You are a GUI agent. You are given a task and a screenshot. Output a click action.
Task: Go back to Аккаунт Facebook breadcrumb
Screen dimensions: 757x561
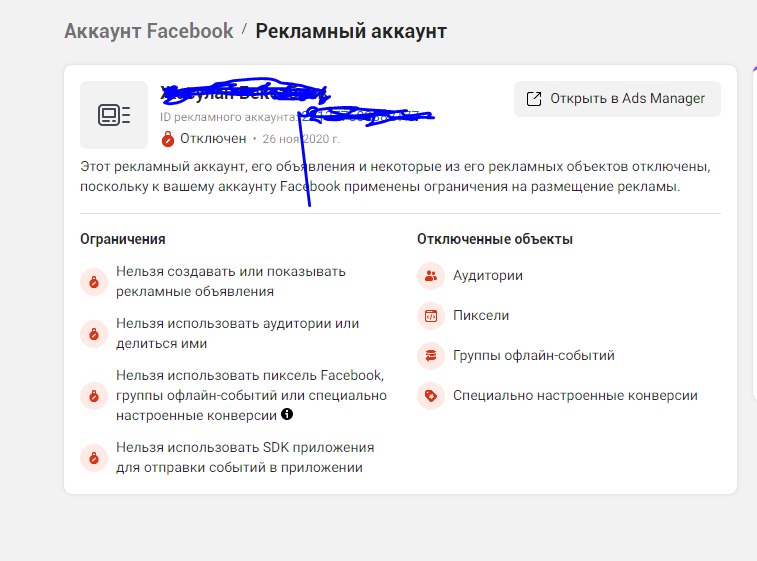pyautogui.click(x=149, y=31)
